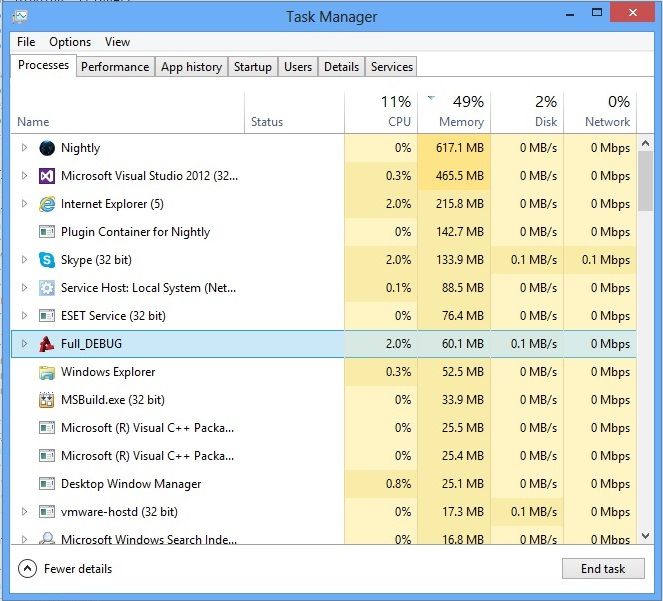663x601 pixels.
Task: Open the Options menu
Action: (70, 42)
